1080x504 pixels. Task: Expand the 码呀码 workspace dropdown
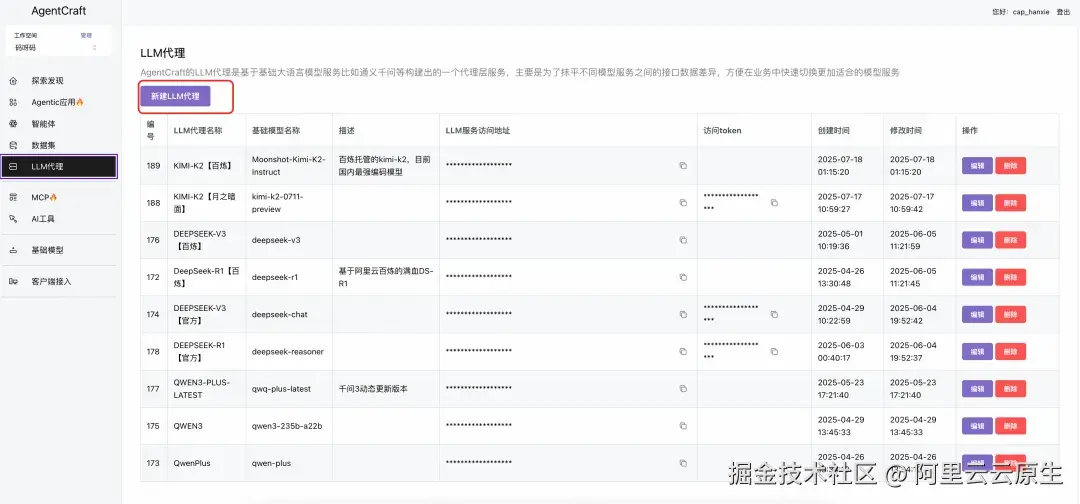56,48
